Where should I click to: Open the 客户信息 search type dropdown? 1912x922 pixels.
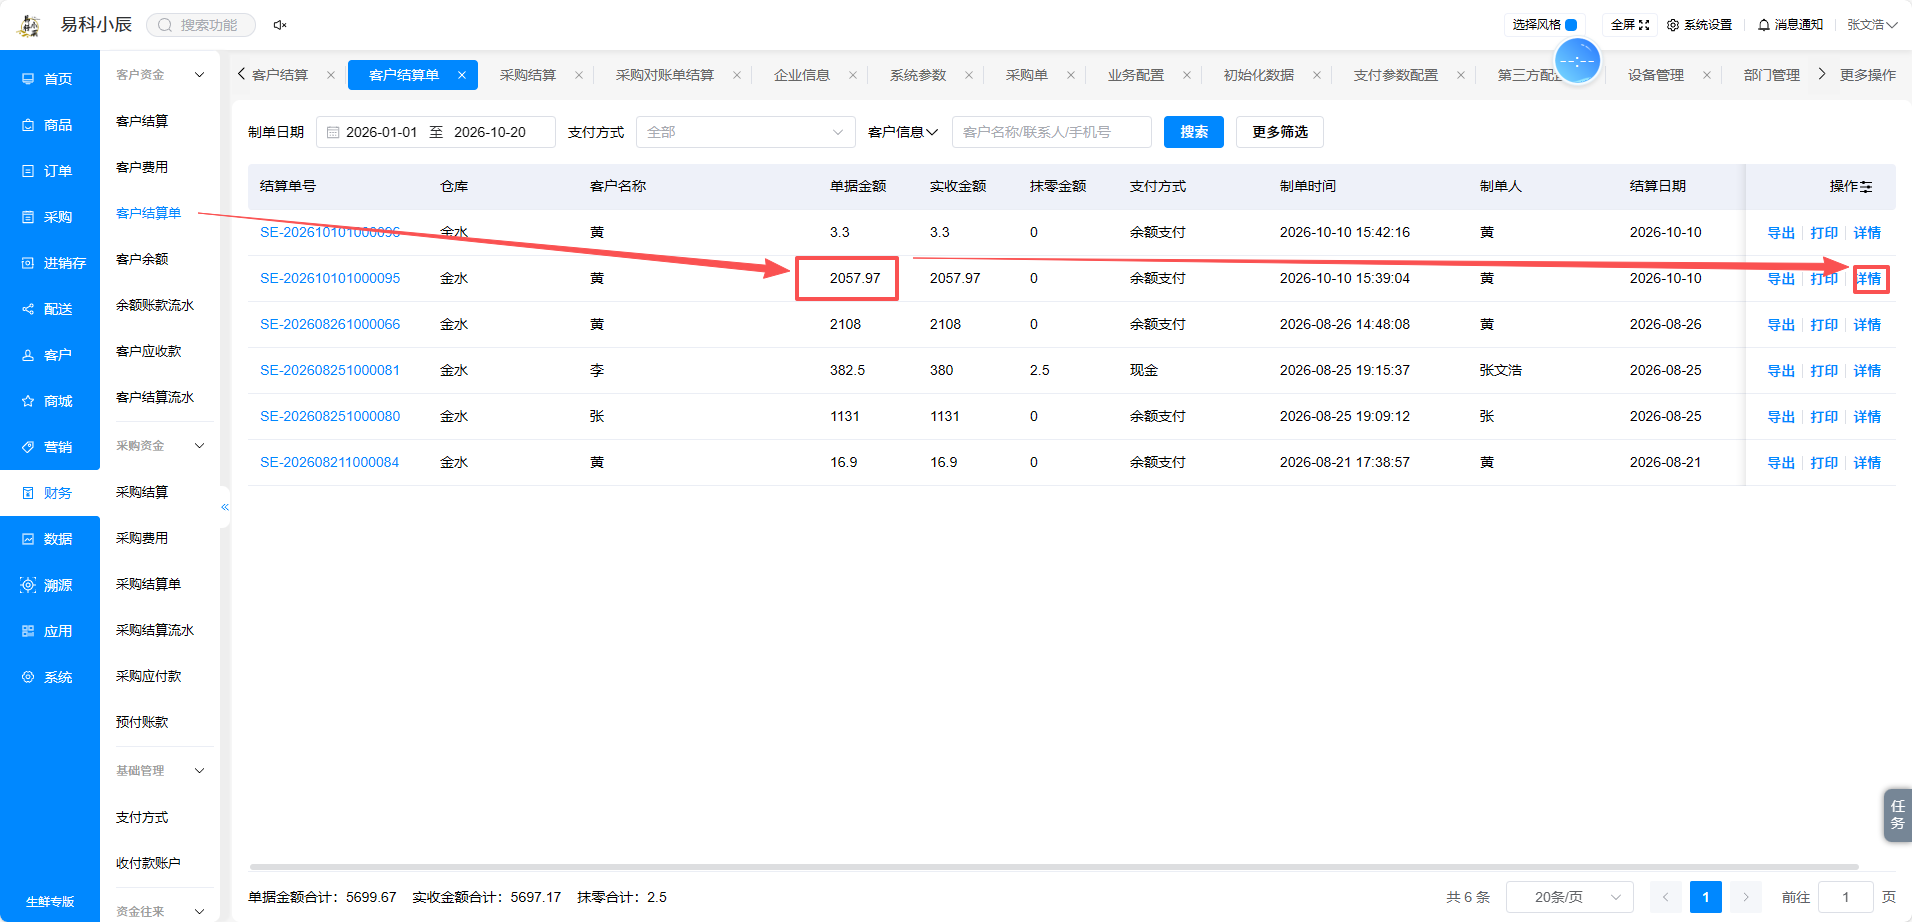coord(903,132)
